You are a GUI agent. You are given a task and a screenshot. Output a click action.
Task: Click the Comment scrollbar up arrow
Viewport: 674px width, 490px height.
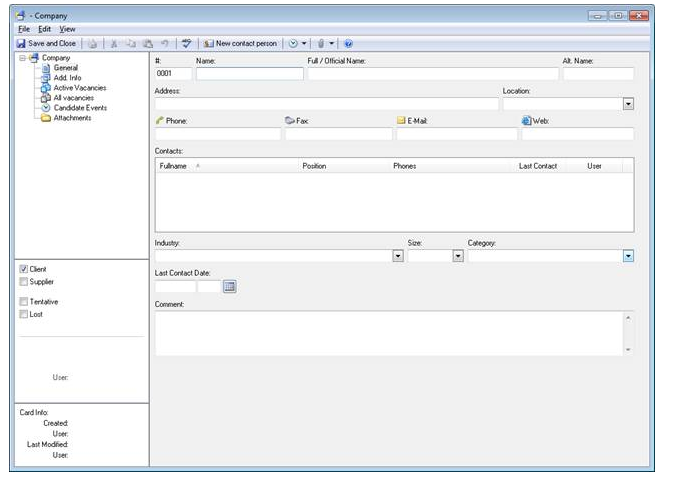tap(628, 318)
